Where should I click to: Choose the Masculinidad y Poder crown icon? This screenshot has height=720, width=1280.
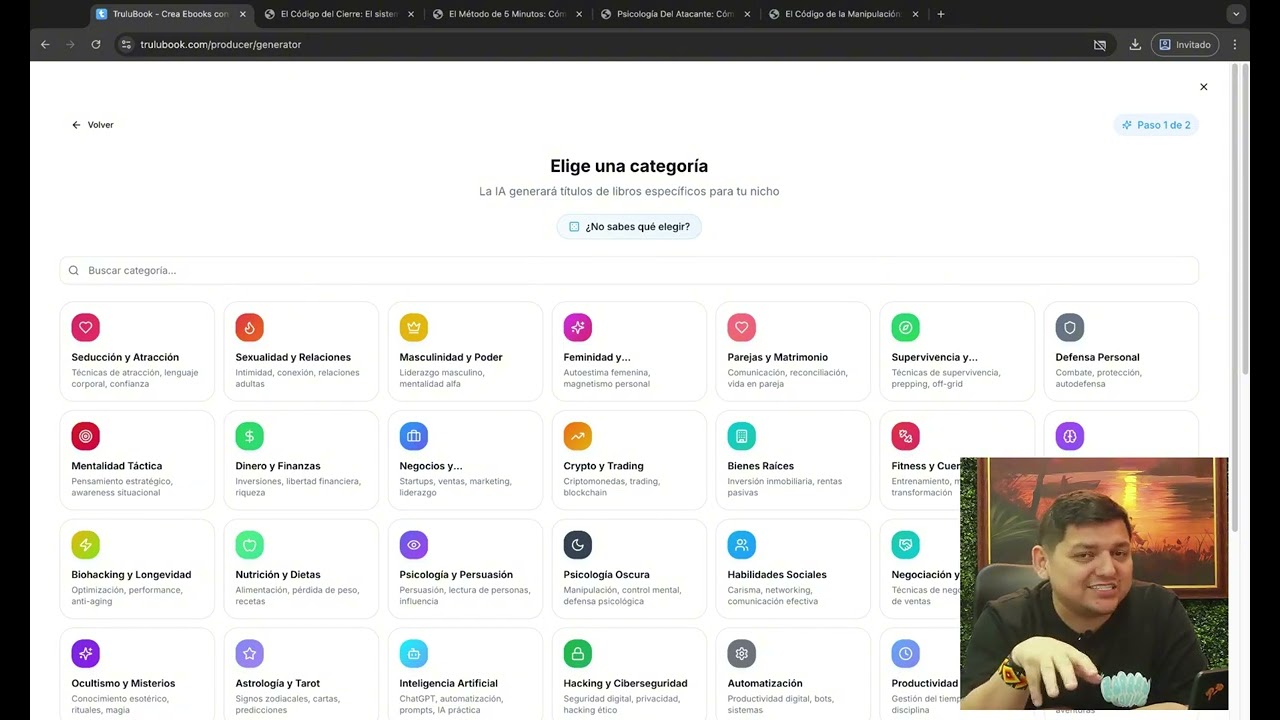click(413, 327)
